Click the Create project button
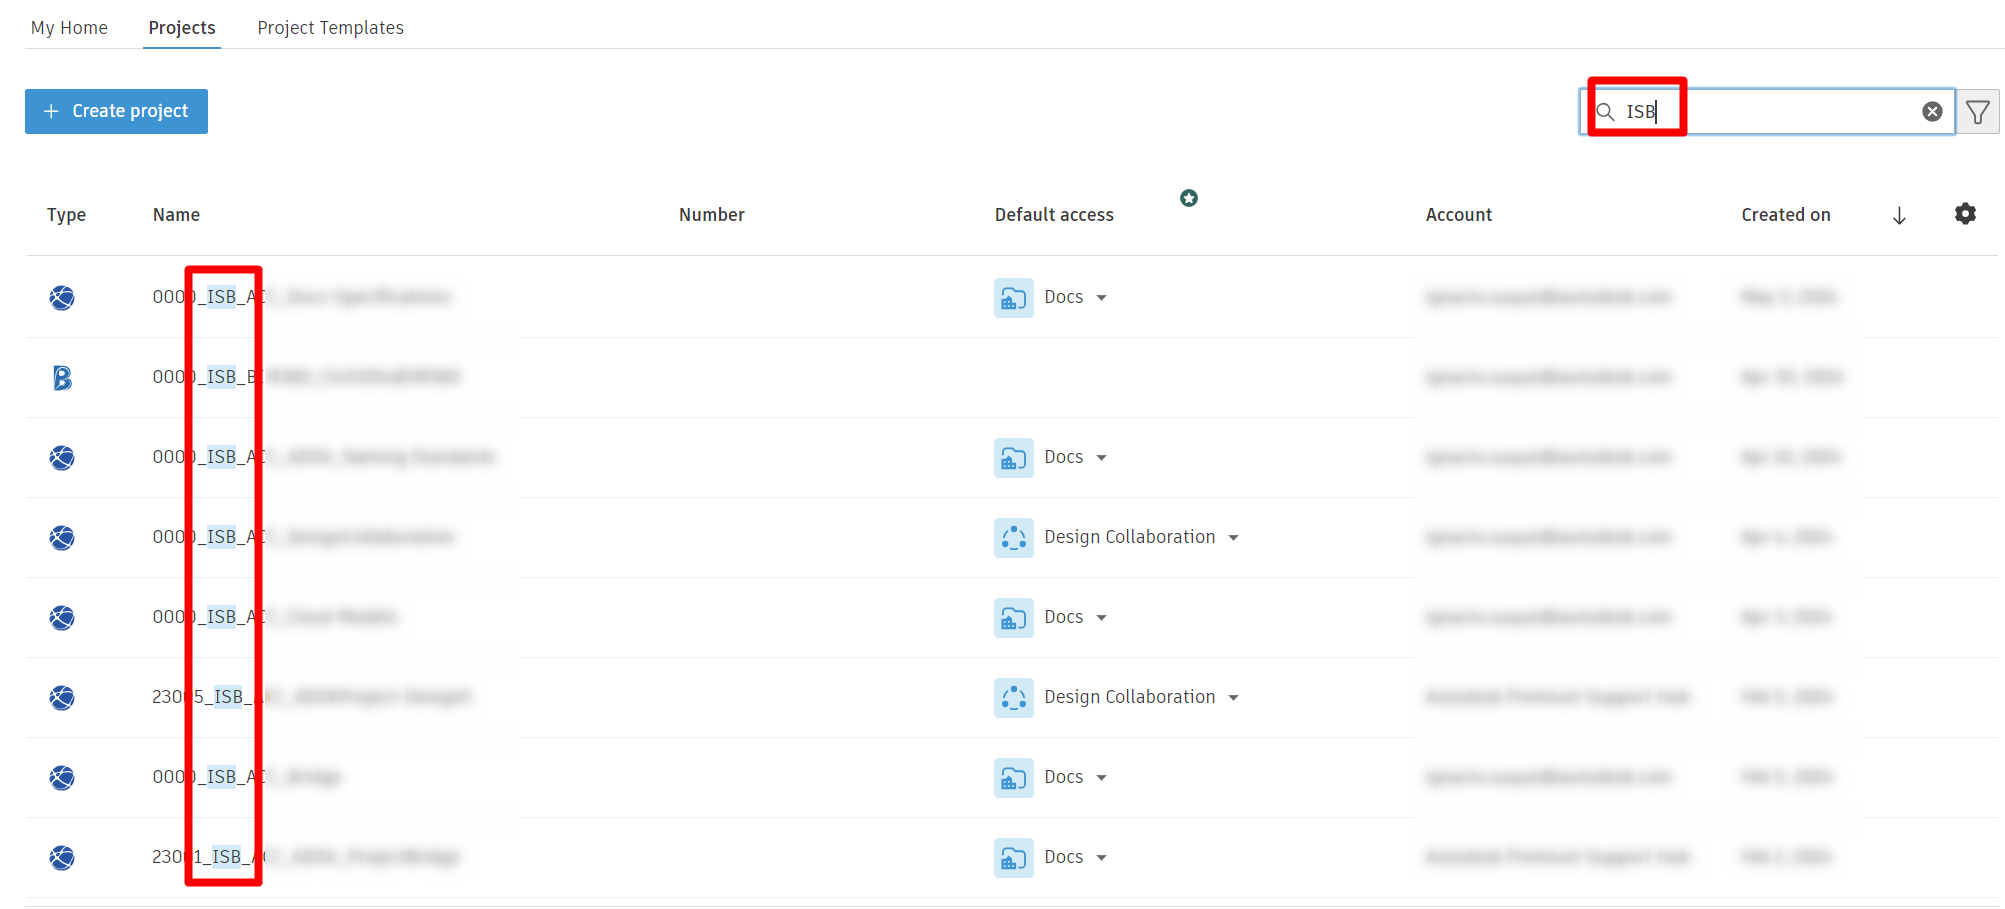The height and width of the screenshot is (909, 2005). 116,111
